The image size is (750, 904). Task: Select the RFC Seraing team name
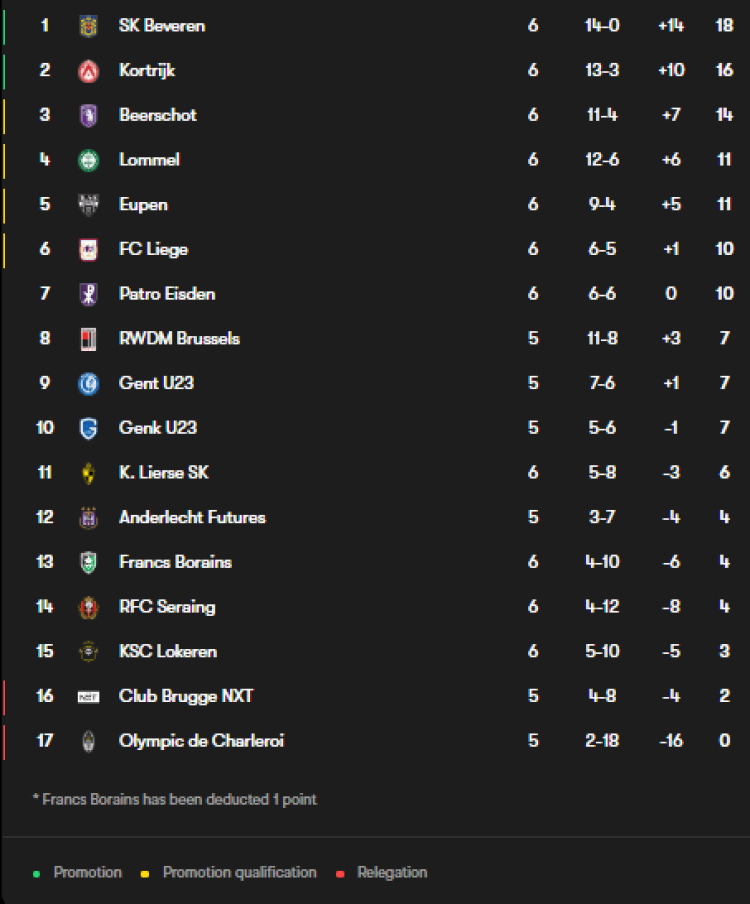pyautogui.click(x=167, y=606)
